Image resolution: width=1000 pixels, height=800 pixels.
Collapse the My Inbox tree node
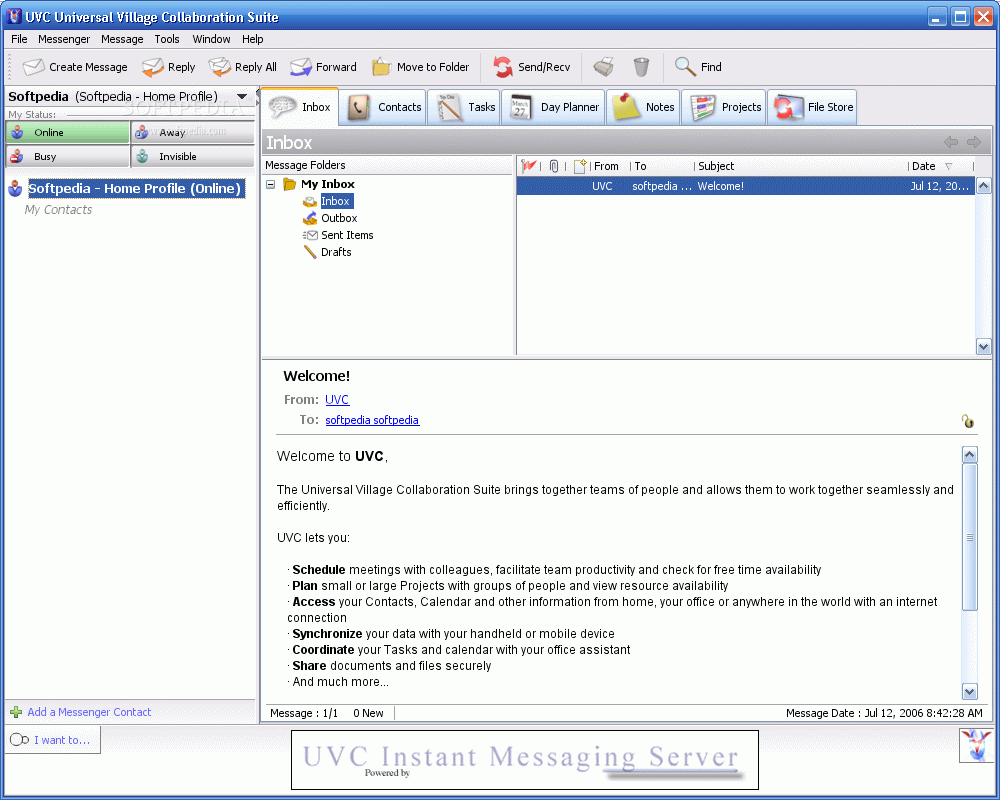click(270, 184)
